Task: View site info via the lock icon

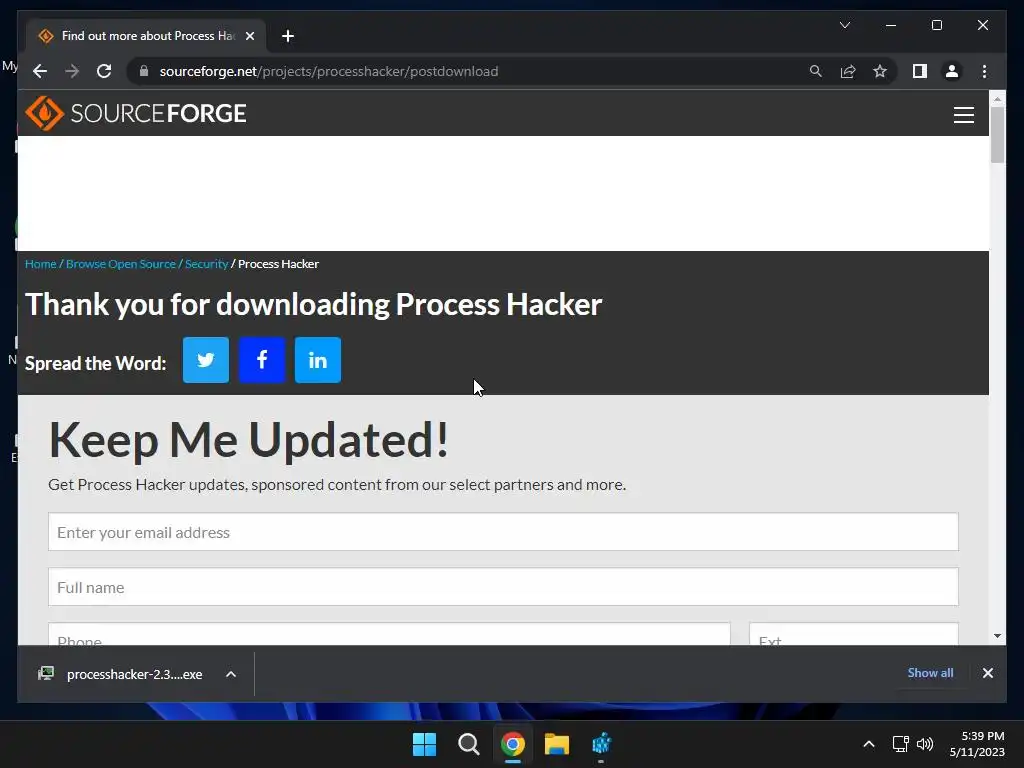Action: (144, 71)
